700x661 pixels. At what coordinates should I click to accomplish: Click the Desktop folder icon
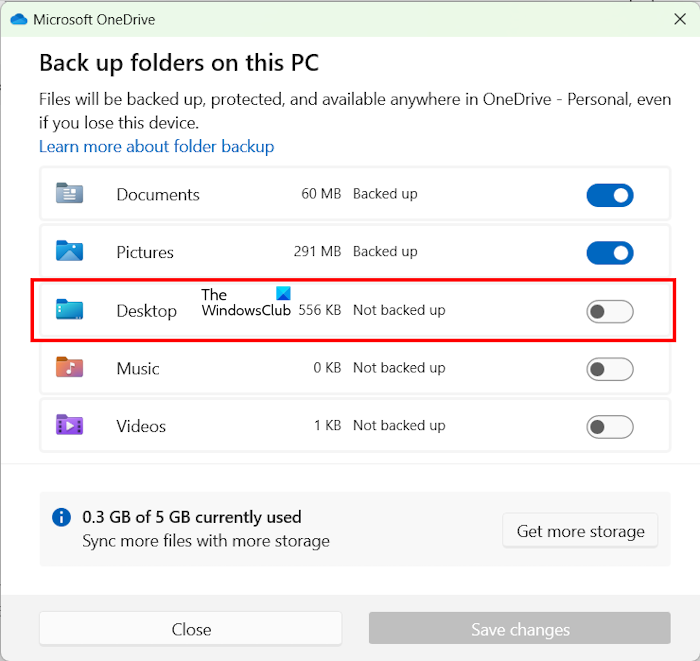click(x=69, y=310)
